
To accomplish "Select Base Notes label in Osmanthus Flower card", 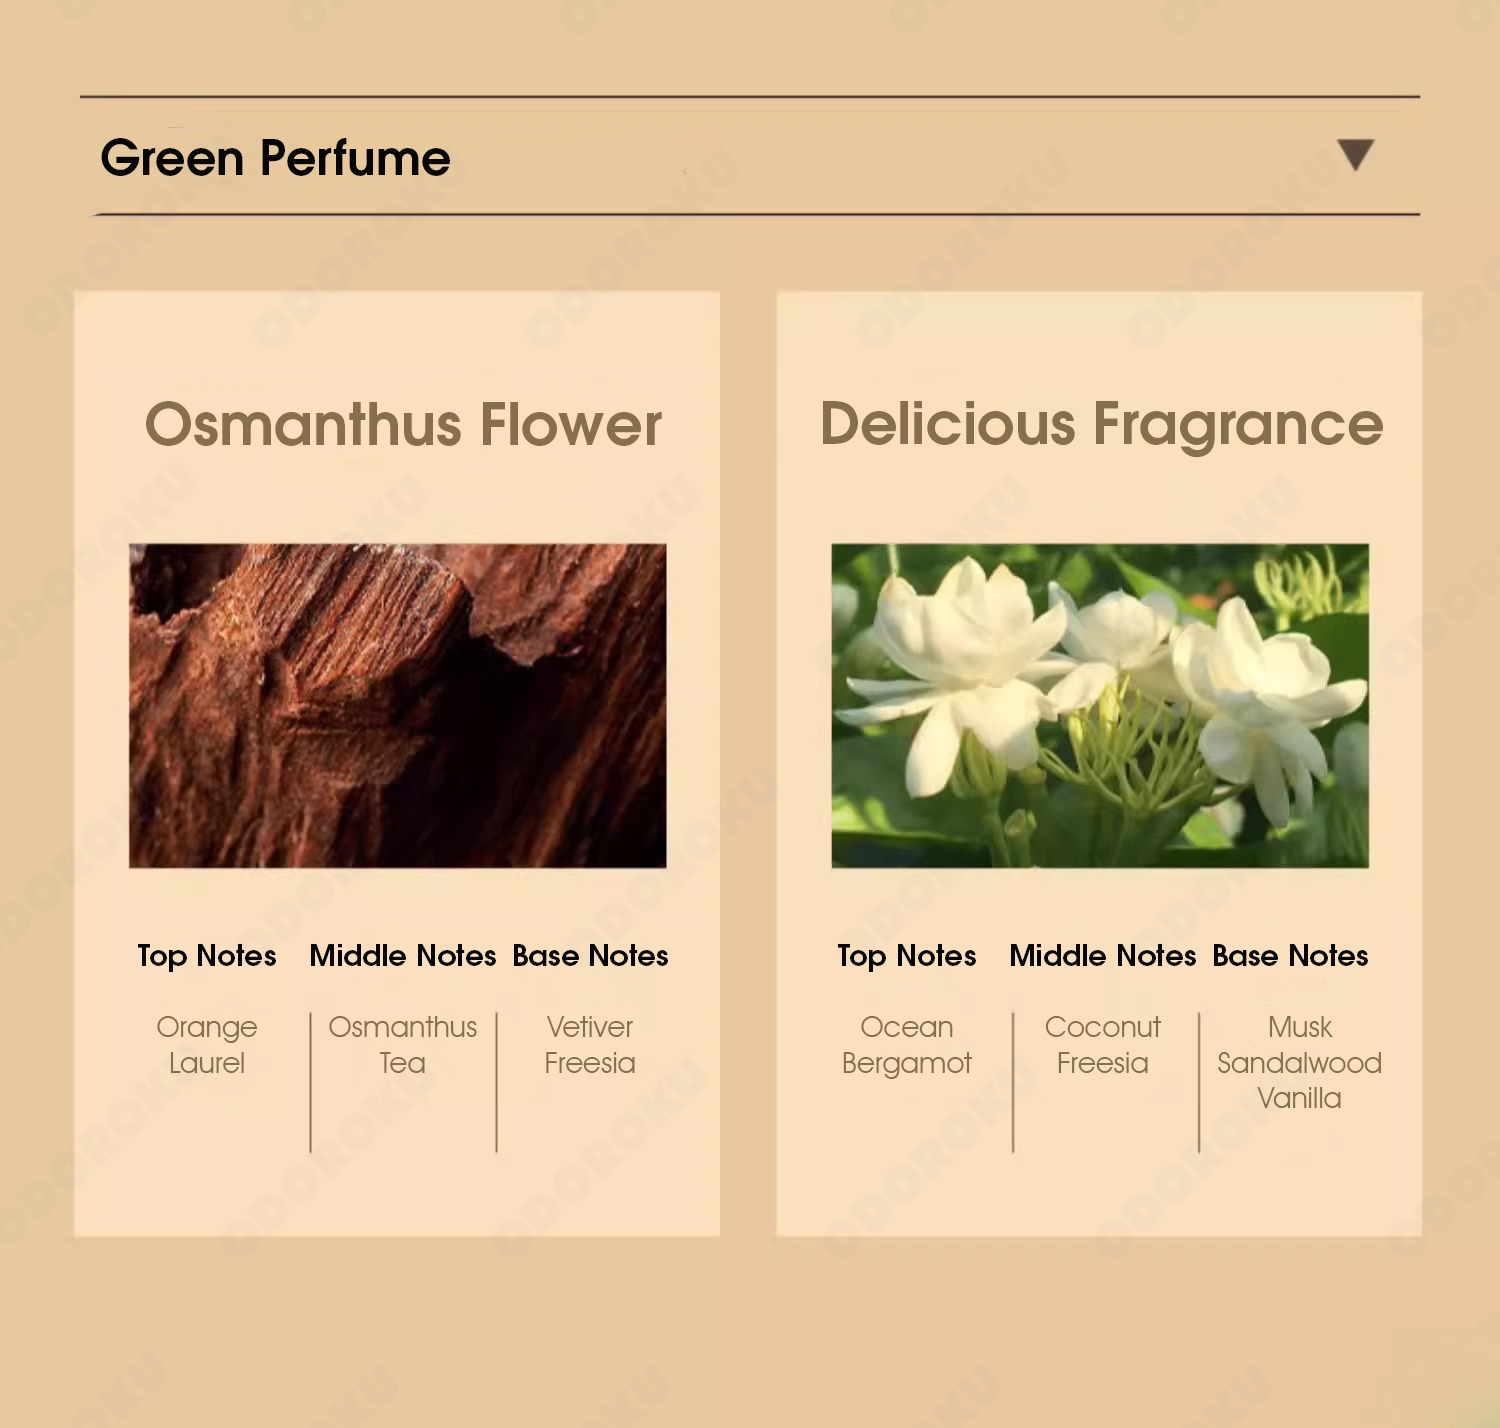I will tap(590, 956).
